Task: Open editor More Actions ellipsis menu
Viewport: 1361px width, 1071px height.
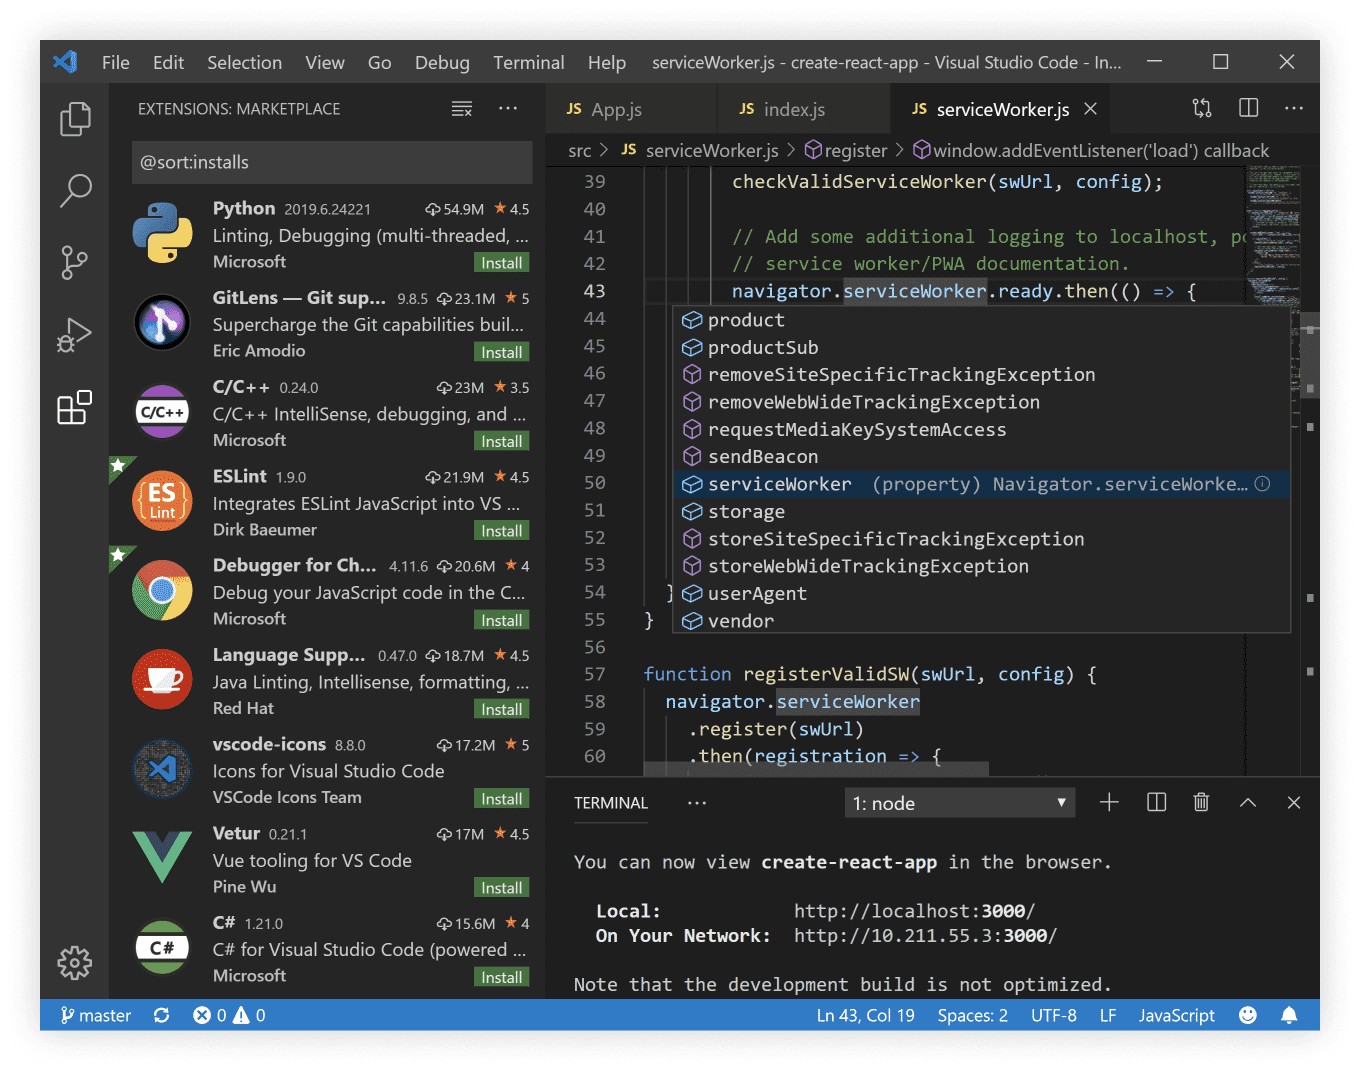Action: (1294, 108)
